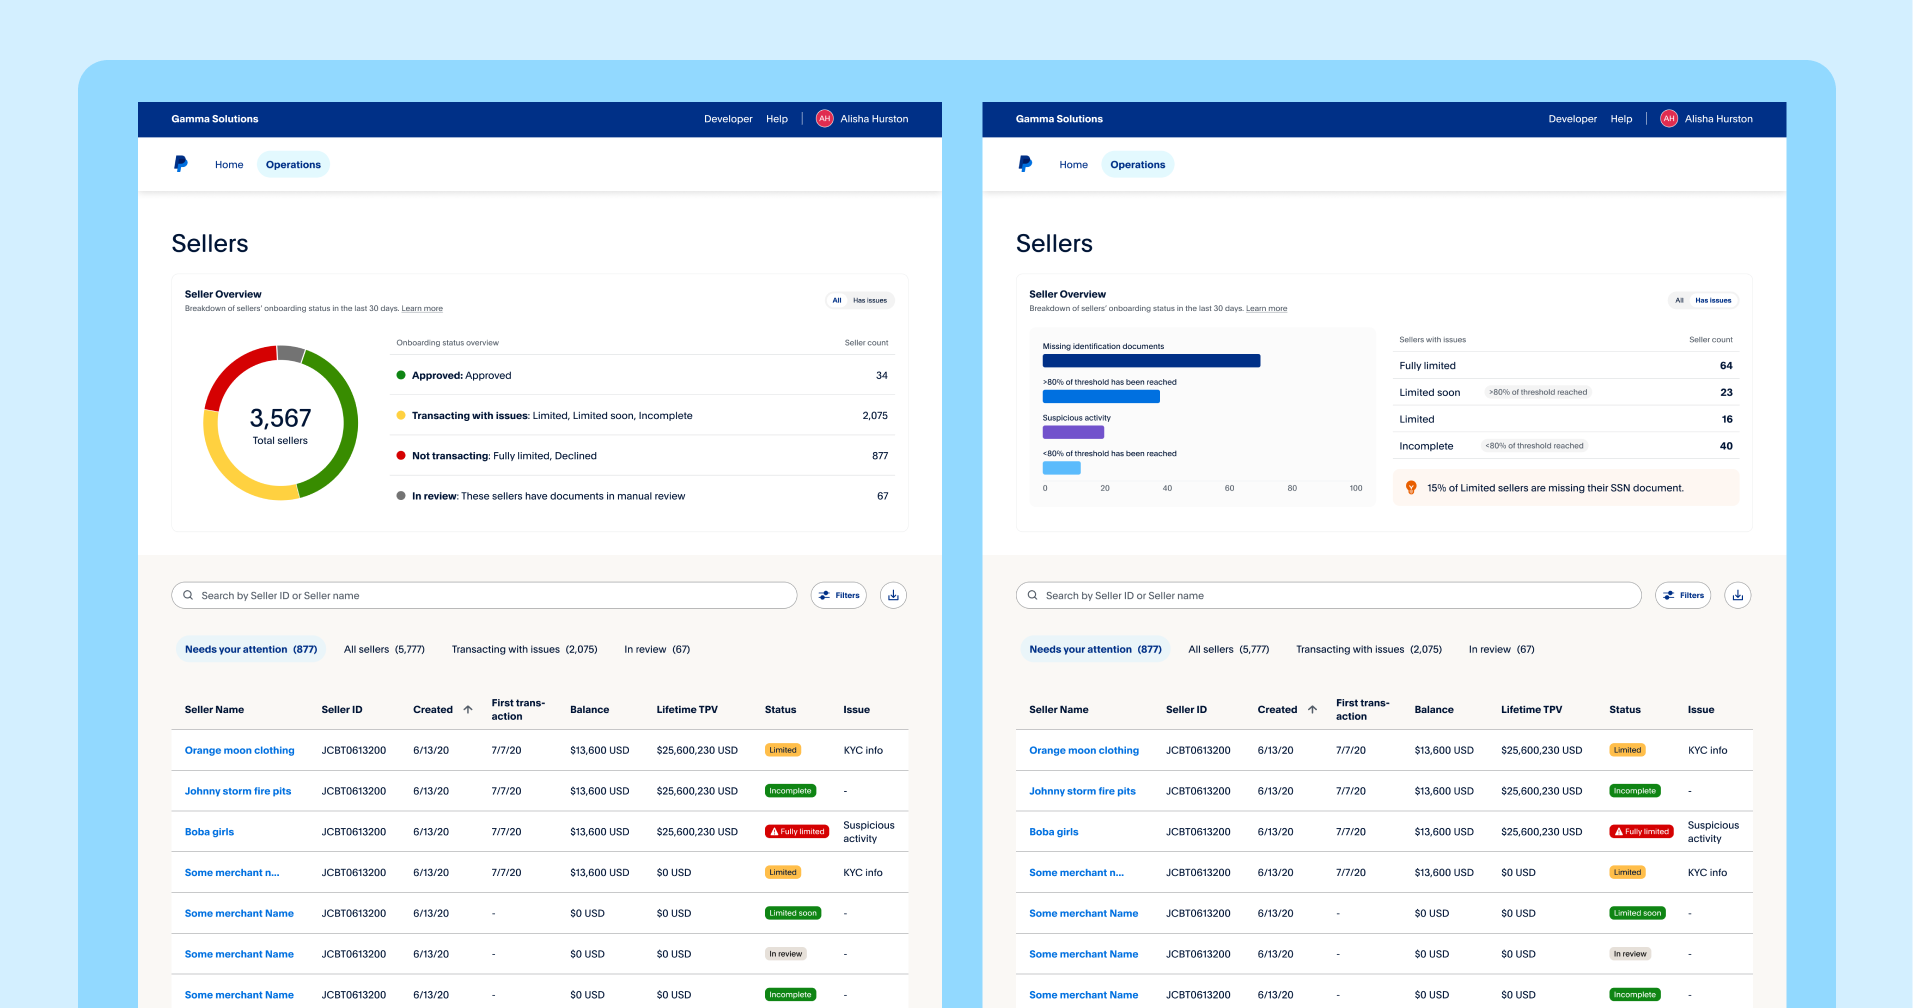Select Transacting with issues tab in left window
Viewport: 1913px width, 1008px height.
(x=524, y=649)
